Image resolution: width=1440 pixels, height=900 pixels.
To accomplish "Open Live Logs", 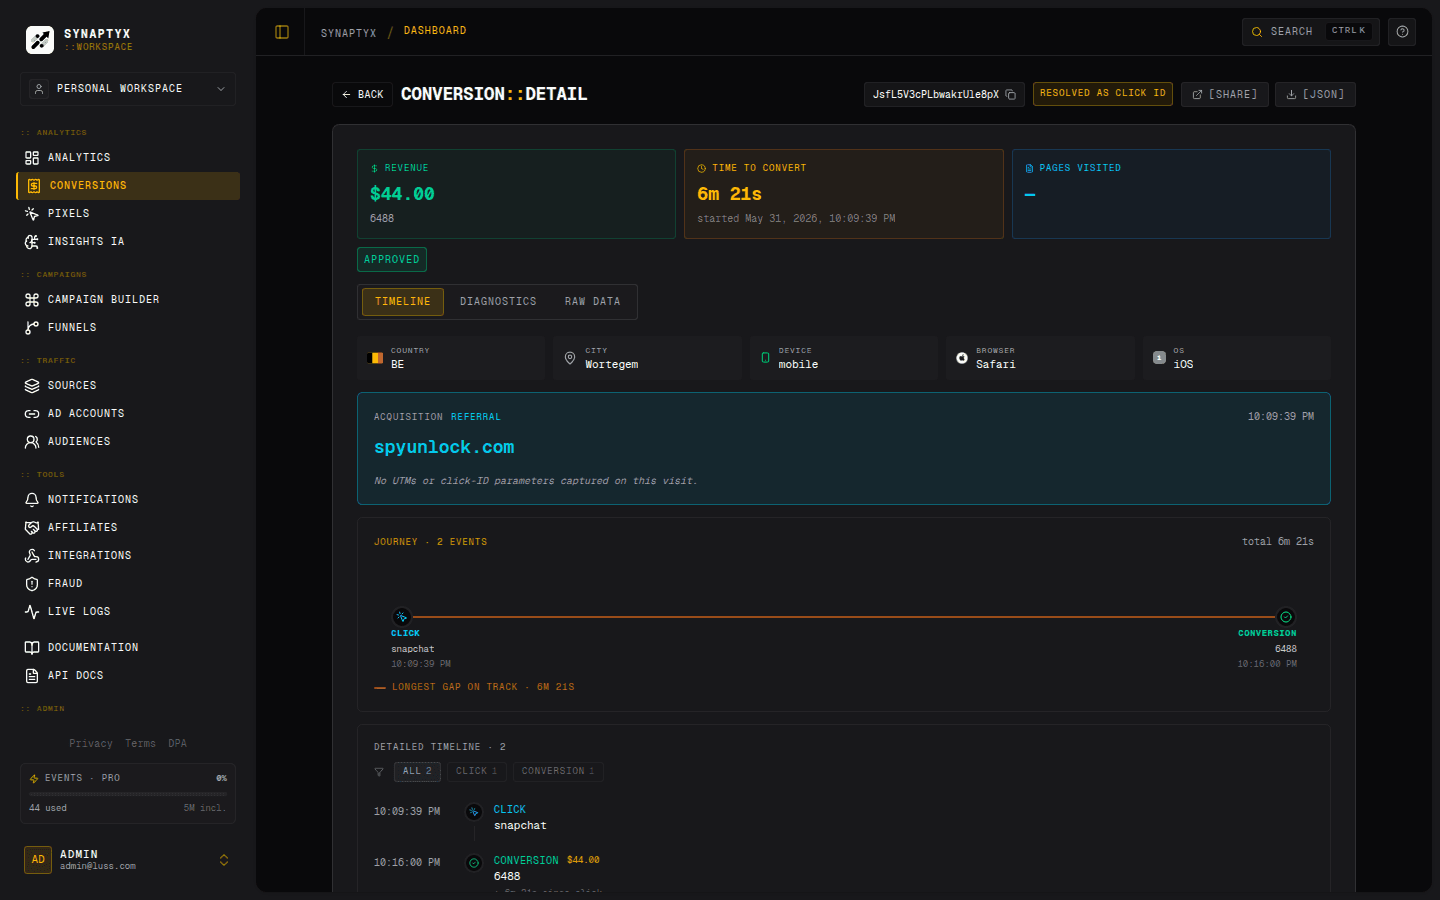I will coord(128,612).
